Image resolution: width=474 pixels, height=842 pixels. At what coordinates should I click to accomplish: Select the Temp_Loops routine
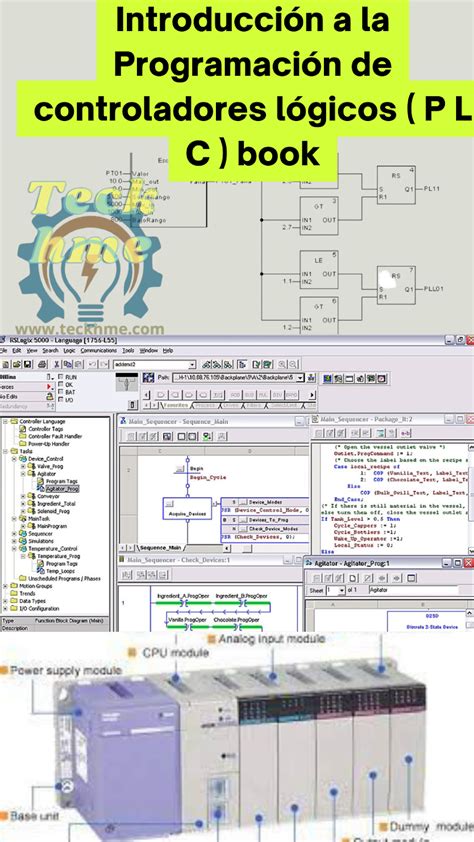pos(60,571)
